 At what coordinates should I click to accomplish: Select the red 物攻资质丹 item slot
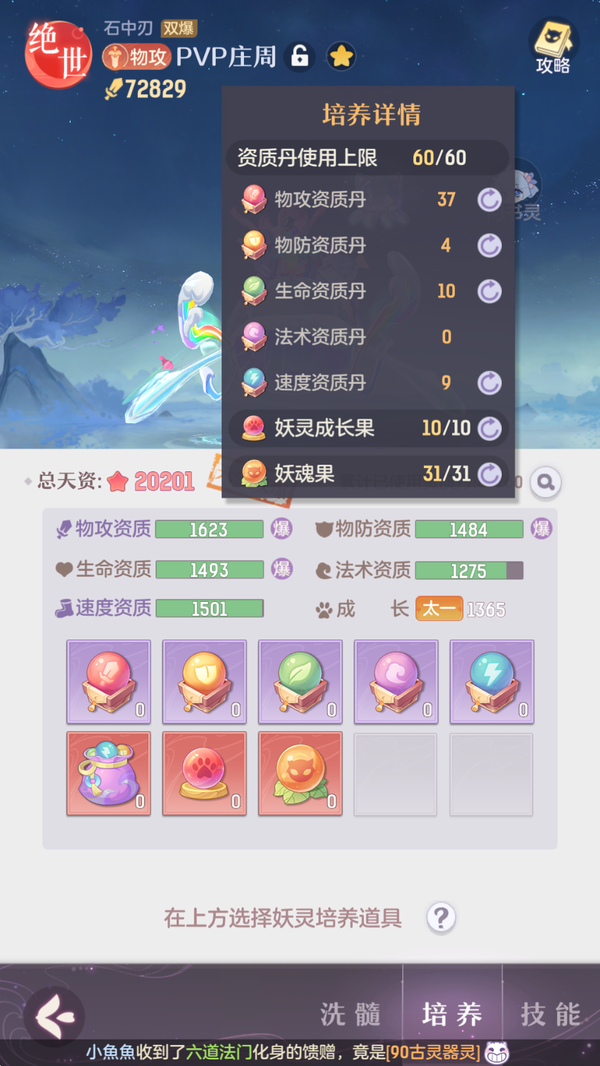[x=109, y=681]
